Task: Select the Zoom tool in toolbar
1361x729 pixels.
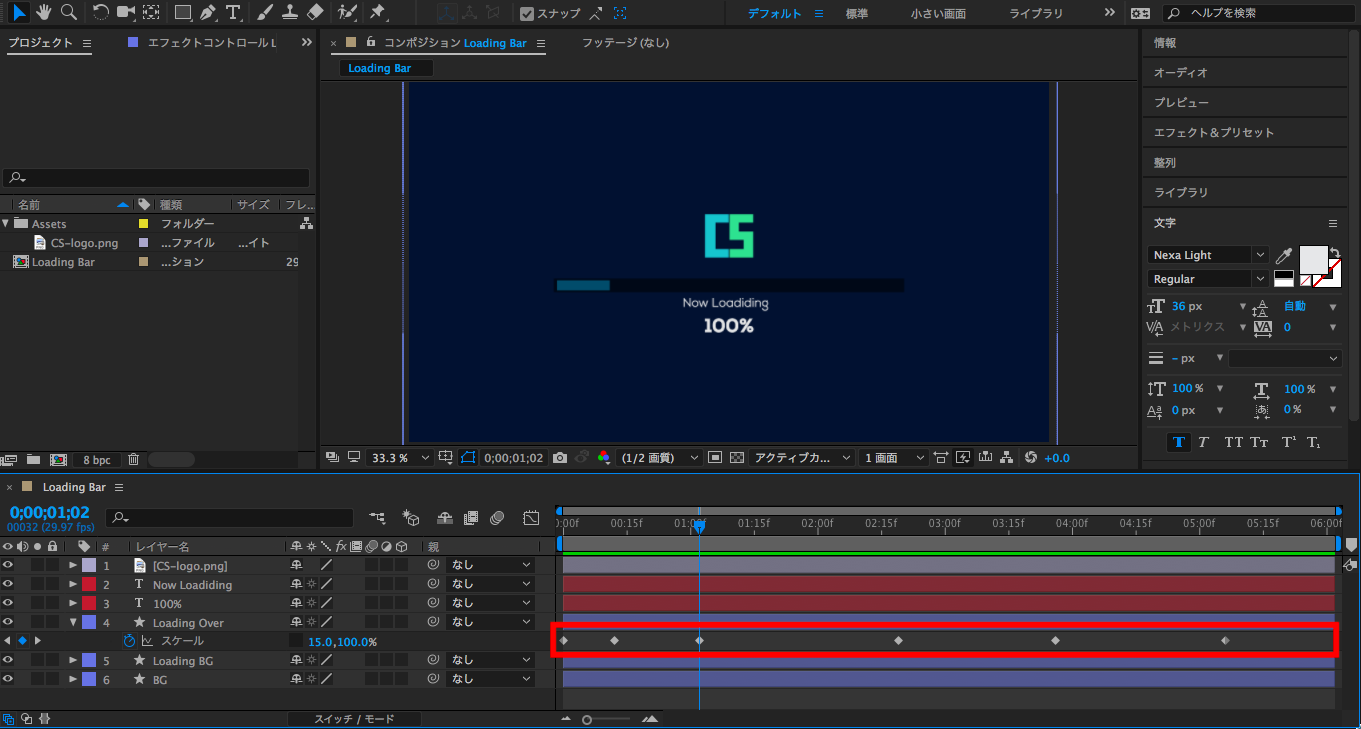Action: click(x=68, y=13)
